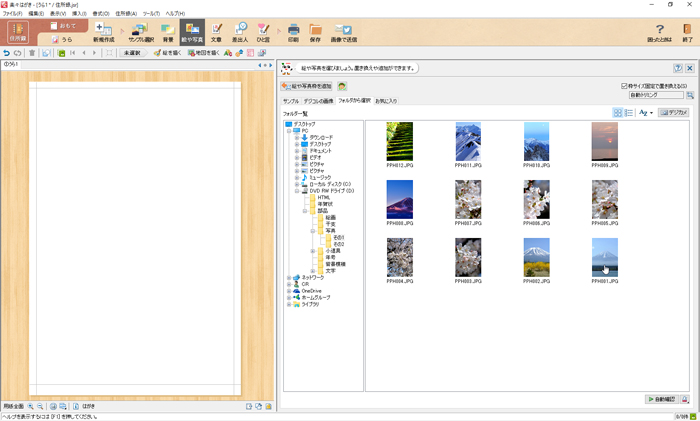The height and width of the screenshot is (421, 700).
Task: Select the おもて (front side) option
Action: [64, 25]
